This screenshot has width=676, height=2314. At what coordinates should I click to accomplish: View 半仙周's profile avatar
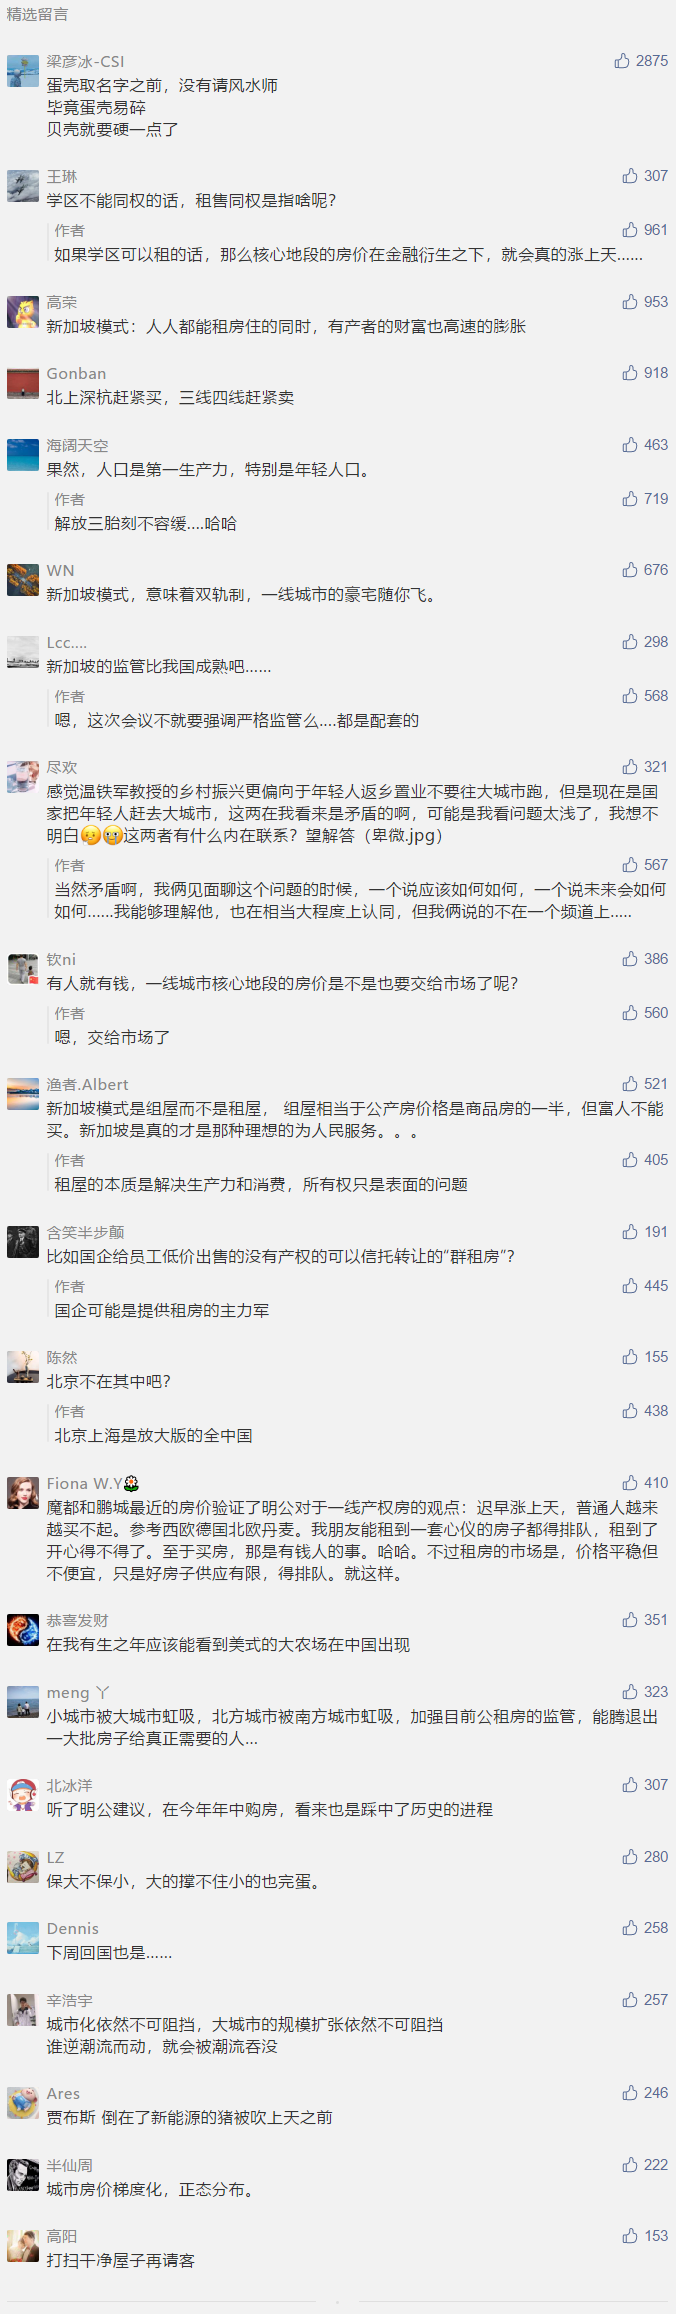(x=23, y=2175)
